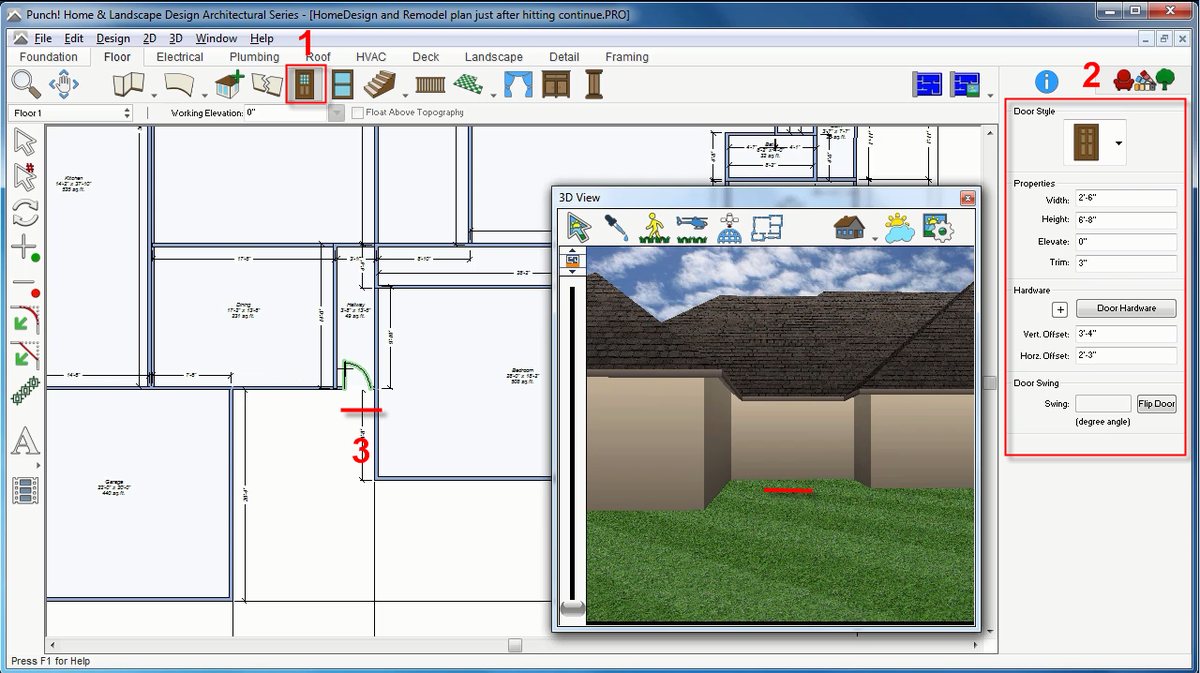Open the furniture and plants library
The height and width of the screenshot is (673, 1200).
point(1144,80)
